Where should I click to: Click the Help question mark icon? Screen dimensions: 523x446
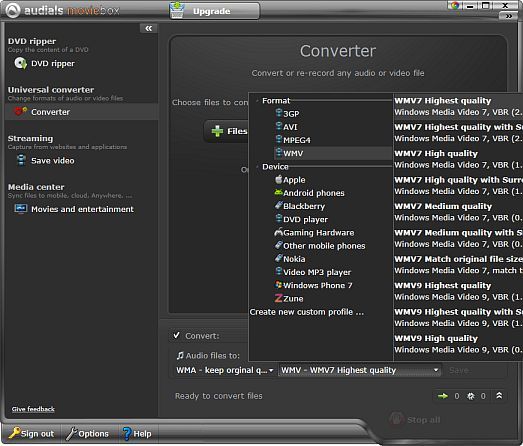tap(127, 433)
